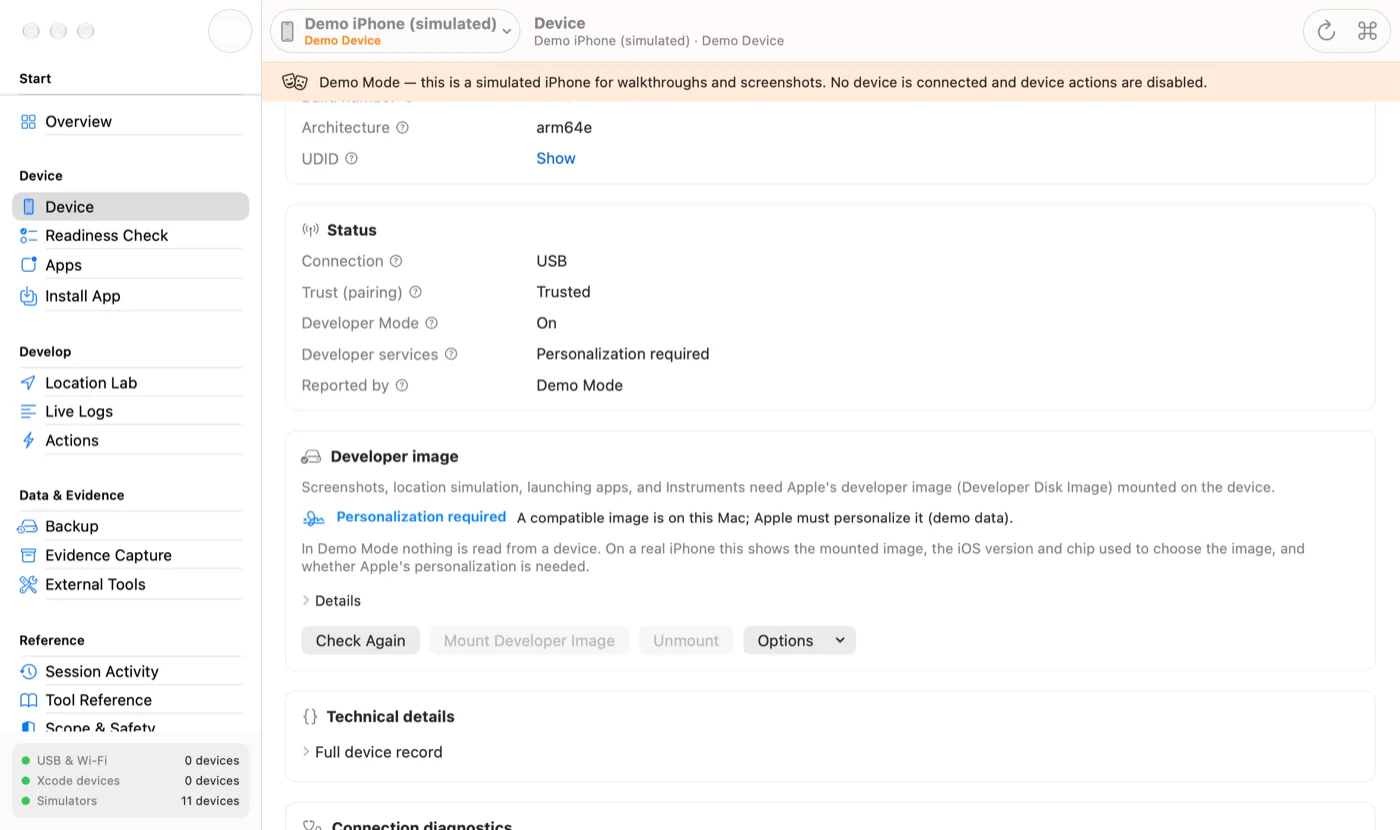Image resolution: width=1400 pixels, height=830 pixels.
Task: Click the round avatar button above the sidebar
Action: pyautogui.click(x=230, y=31)
